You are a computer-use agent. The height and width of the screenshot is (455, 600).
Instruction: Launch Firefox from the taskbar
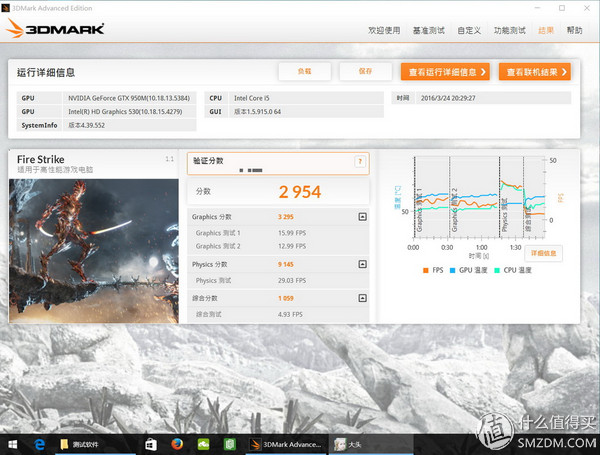click(177, 444)
